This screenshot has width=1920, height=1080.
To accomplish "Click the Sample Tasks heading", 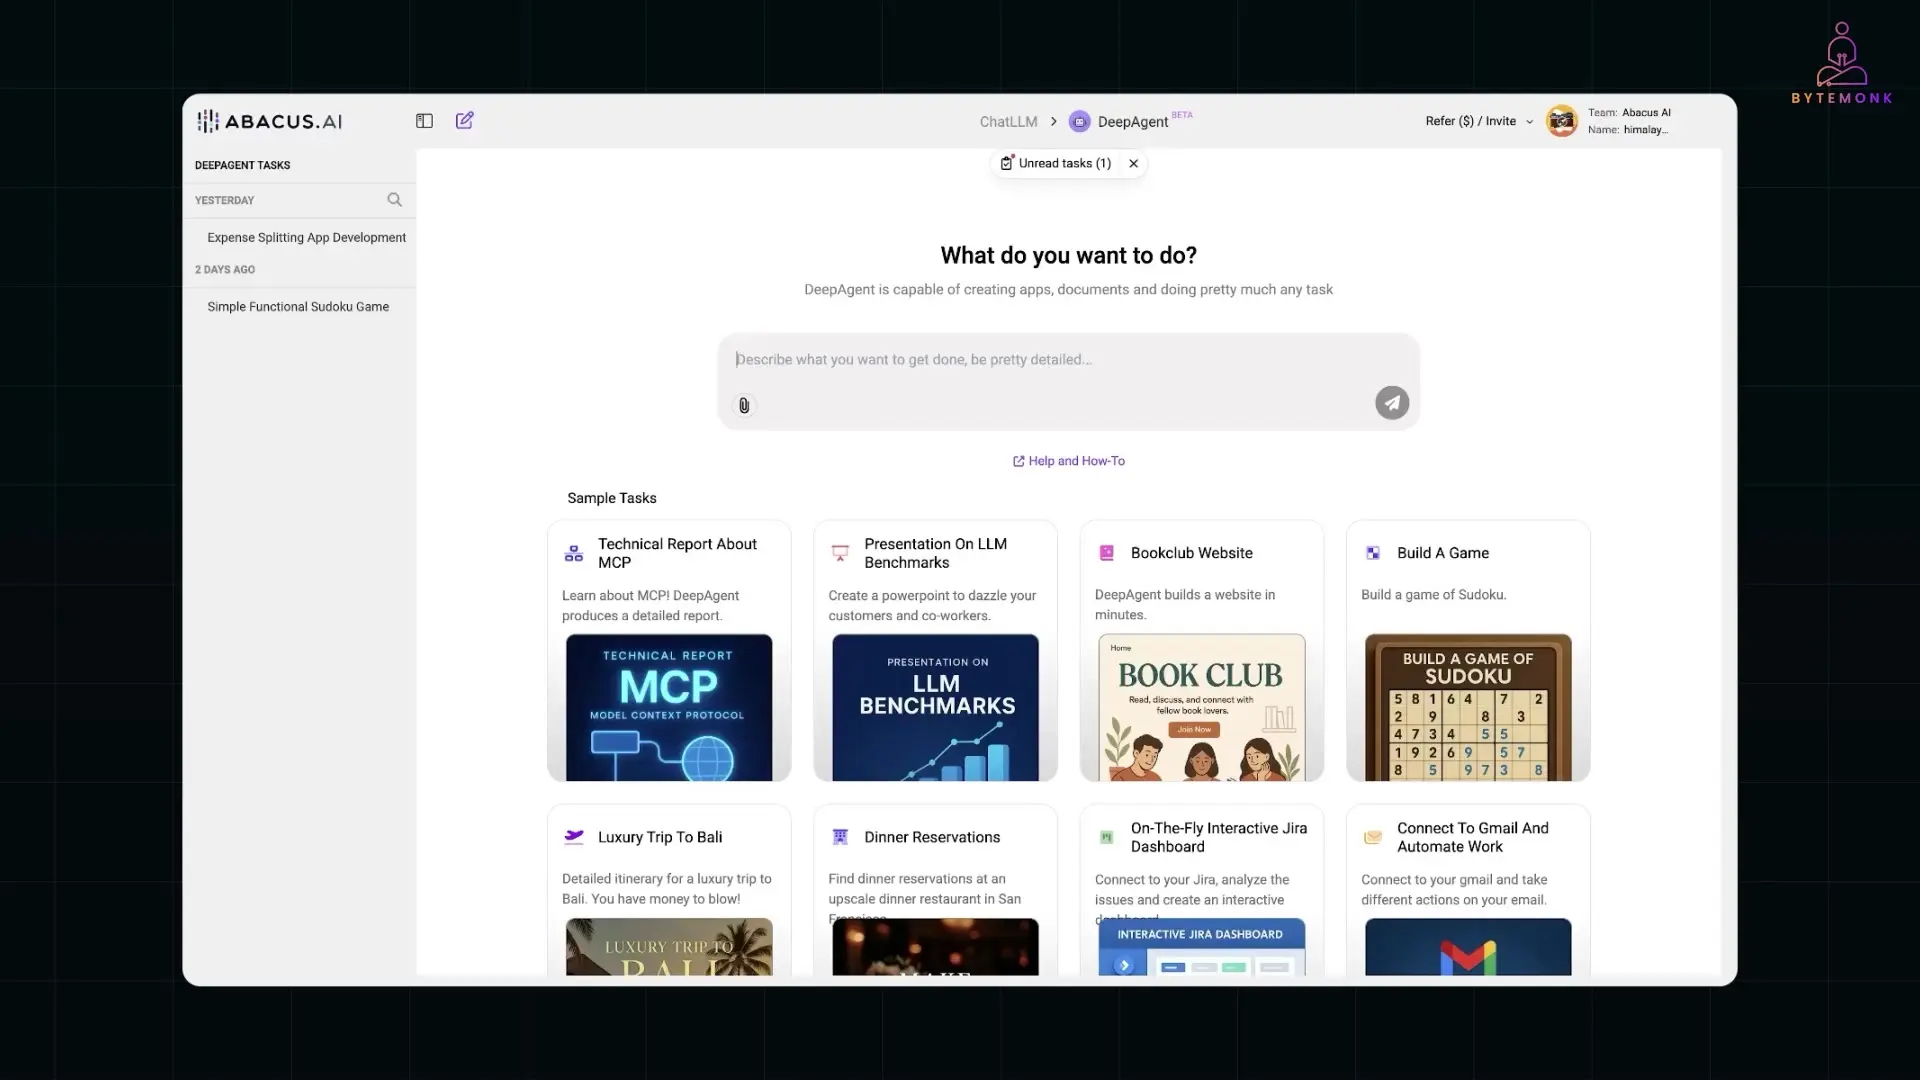I will (611, 498).
